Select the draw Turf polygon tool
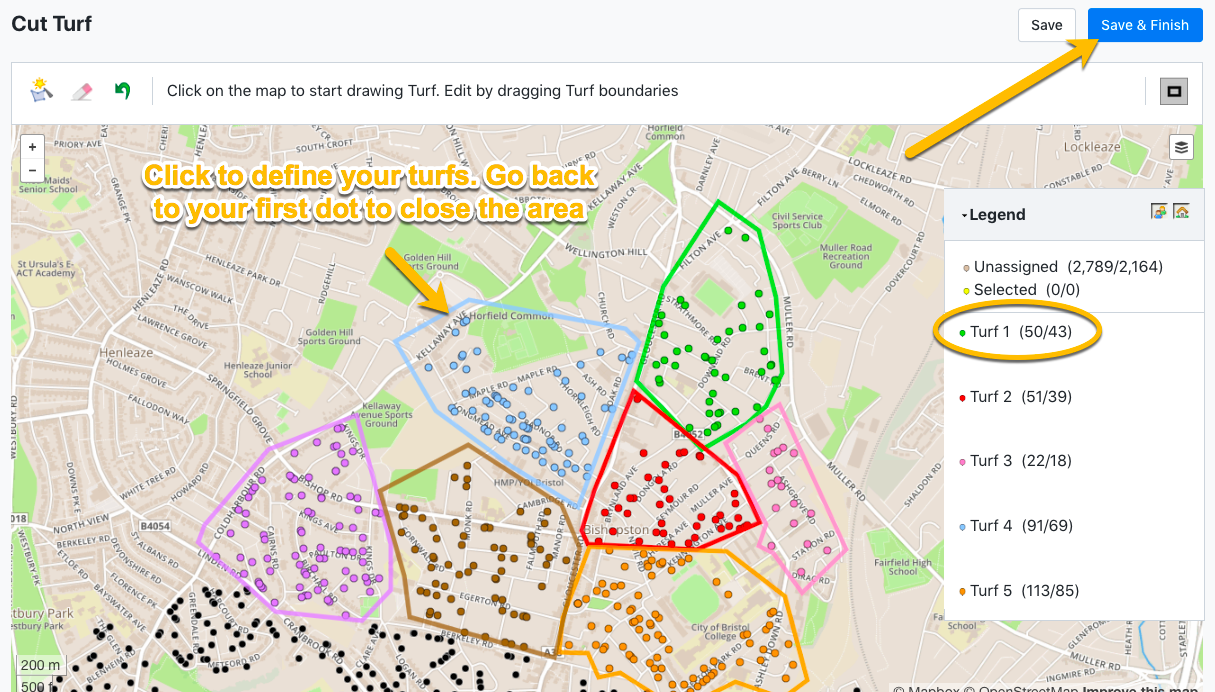This screenshot has height=692, width=1215. pyautogui.click(x=41, y=91)
